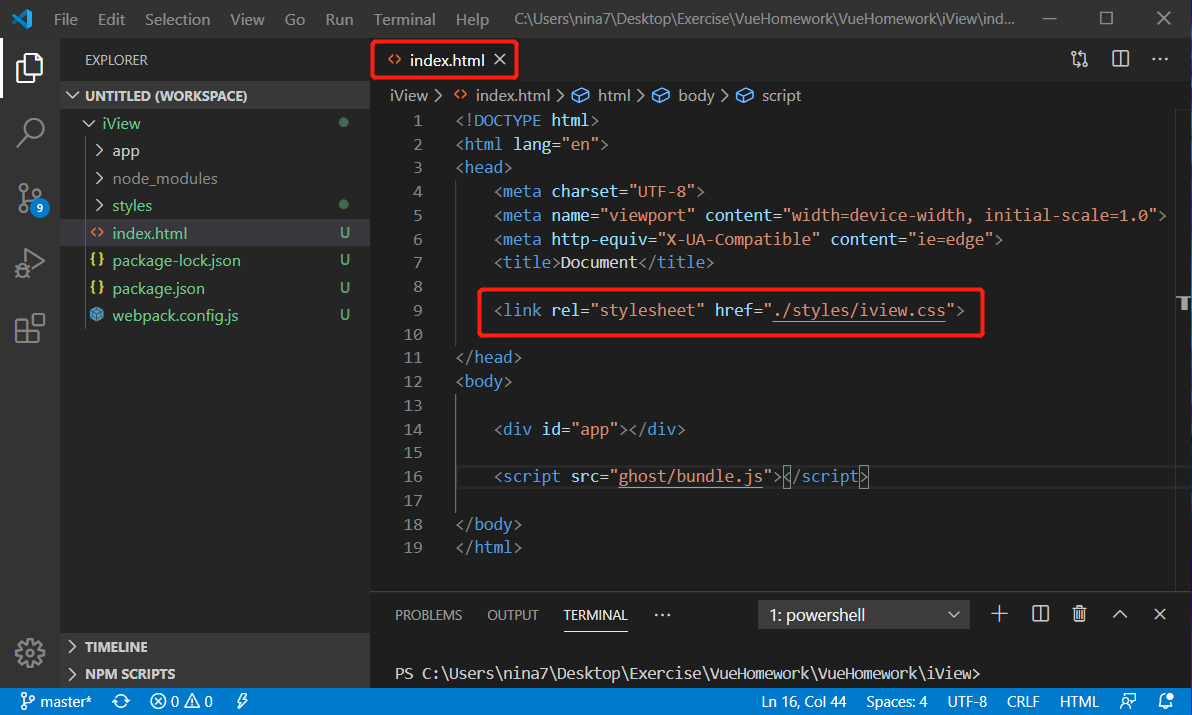Viewport: 1192px width, 715px height.
Task: Open index.html in explorer tree
Action: point(215,233)
